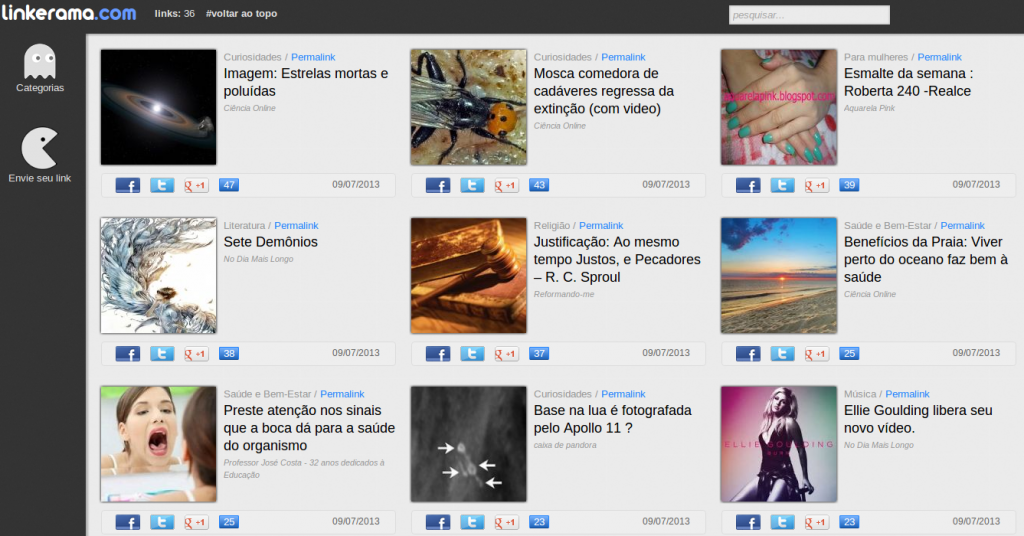Focus the pesquisar search field
1024x536 pixels.
[x=809, y=15]
